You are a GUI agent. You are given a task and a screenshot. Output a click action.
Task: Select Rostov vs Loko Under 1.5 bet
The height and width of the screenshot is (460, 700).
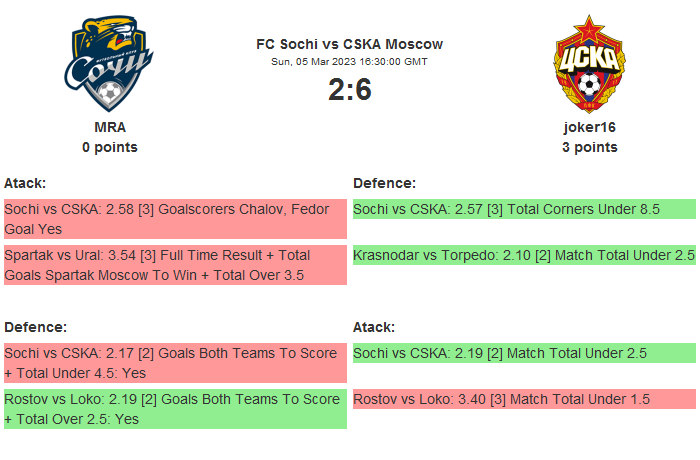coord(523,399)
